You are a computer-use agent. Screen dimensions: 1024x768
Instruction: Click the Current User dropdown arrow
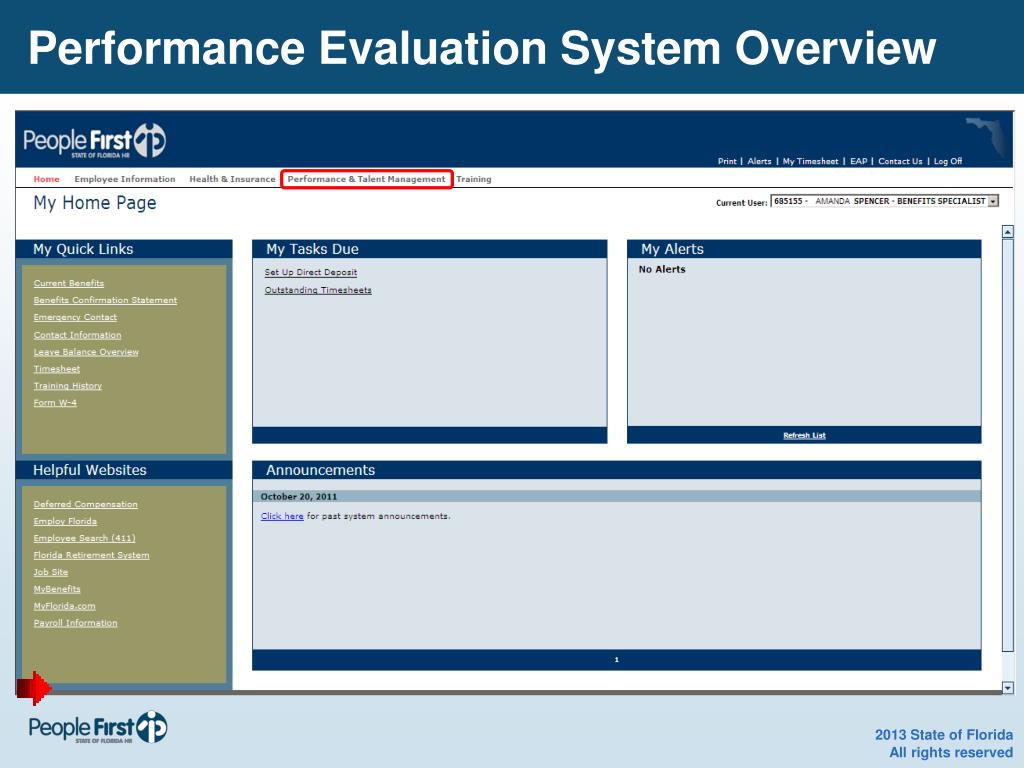point(993,201)
